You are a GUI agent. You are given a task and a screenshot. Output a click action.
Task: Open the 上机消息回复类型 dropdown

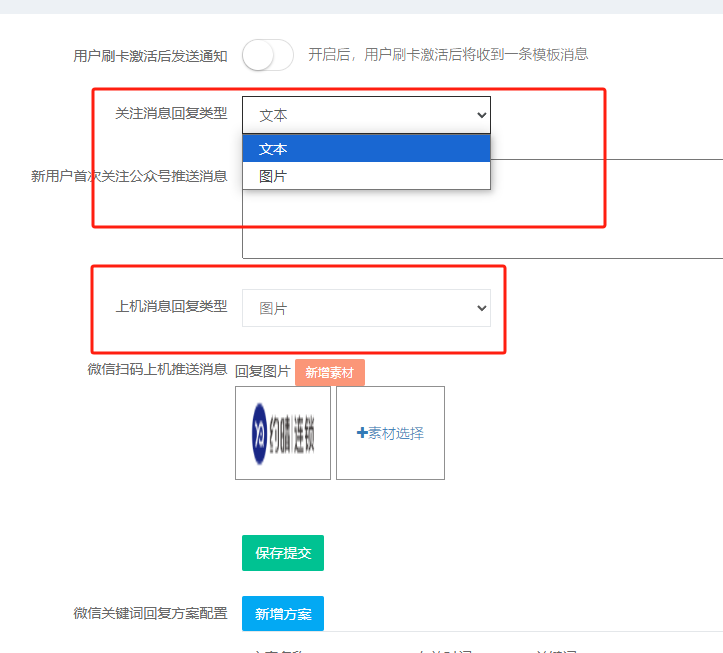point(366,308)
